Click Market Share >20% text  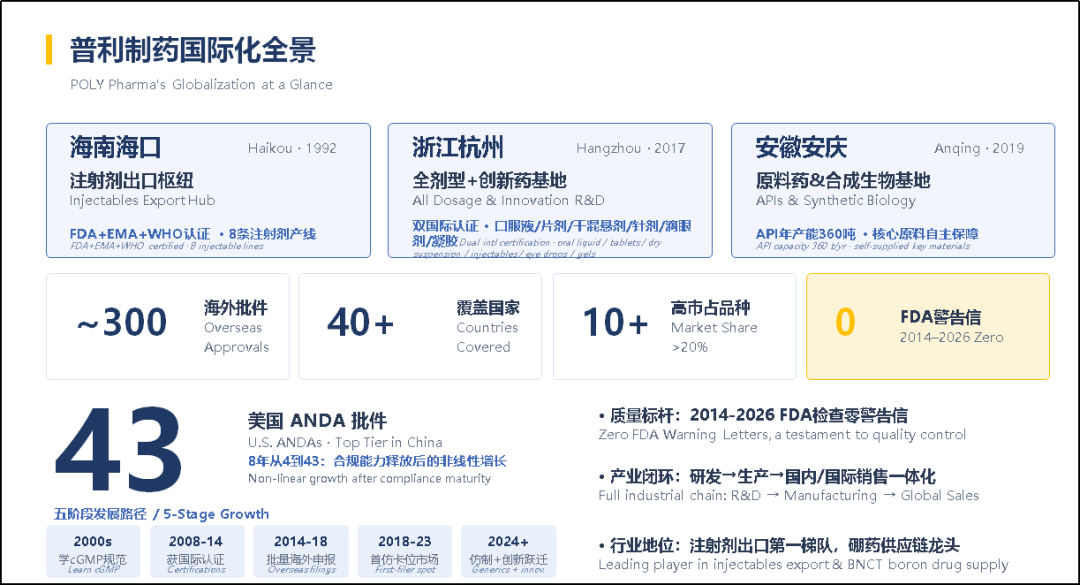click(714, 337)
